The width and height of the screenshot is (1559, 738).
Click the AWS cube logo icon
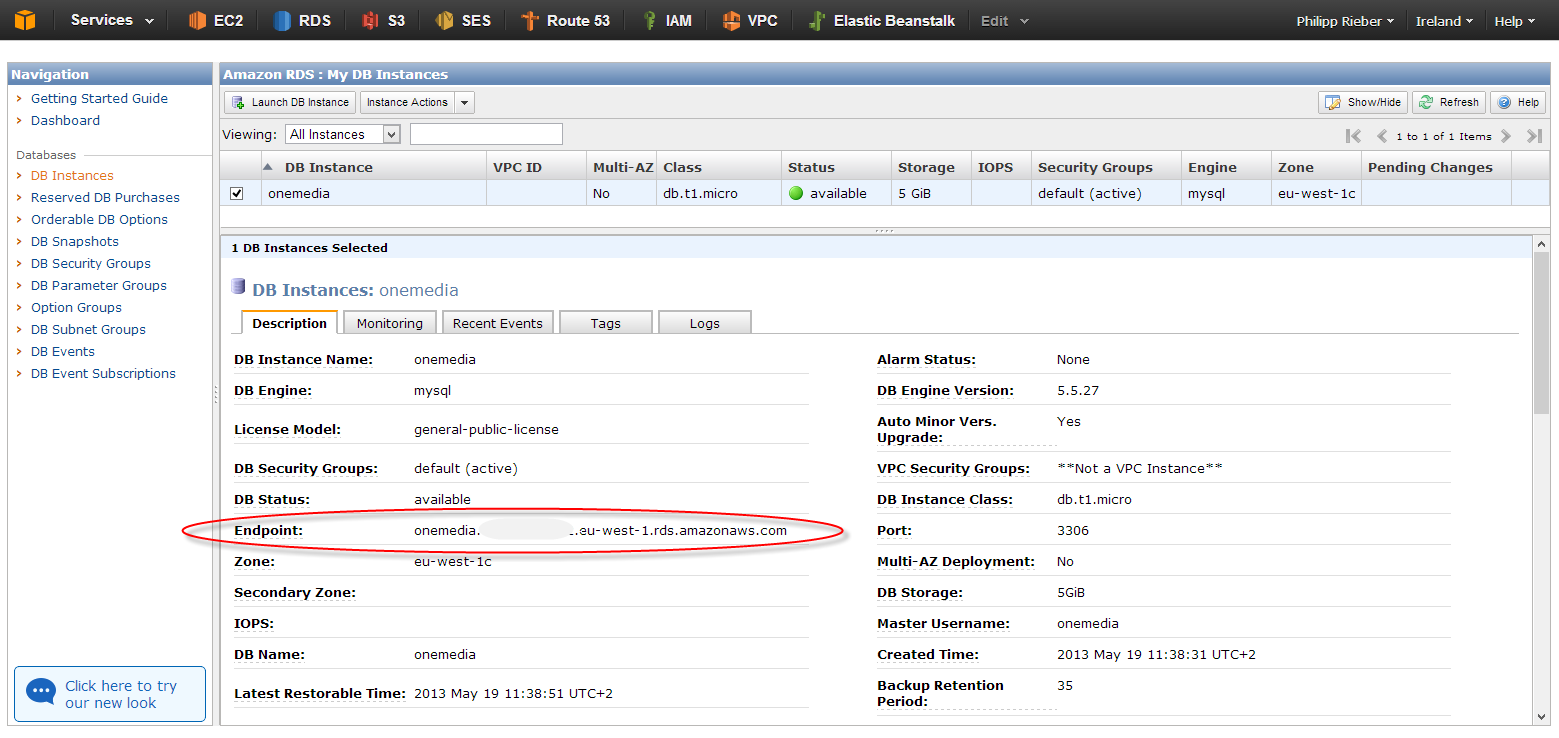click(x=24, y=20)
